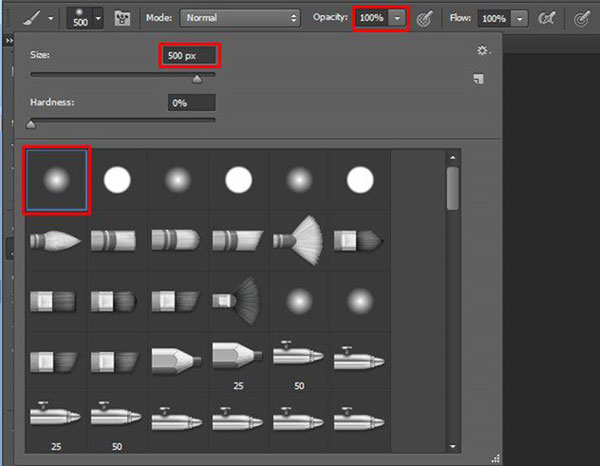Select the Flat Blunt Short Stiff brush

53,301
